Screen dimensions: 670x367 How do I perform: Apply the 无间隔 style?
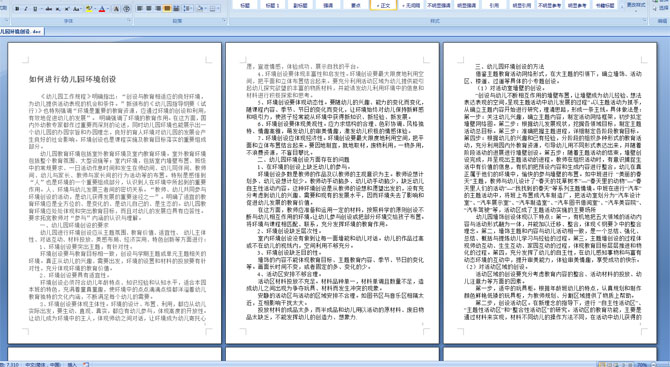pos(410,5)
